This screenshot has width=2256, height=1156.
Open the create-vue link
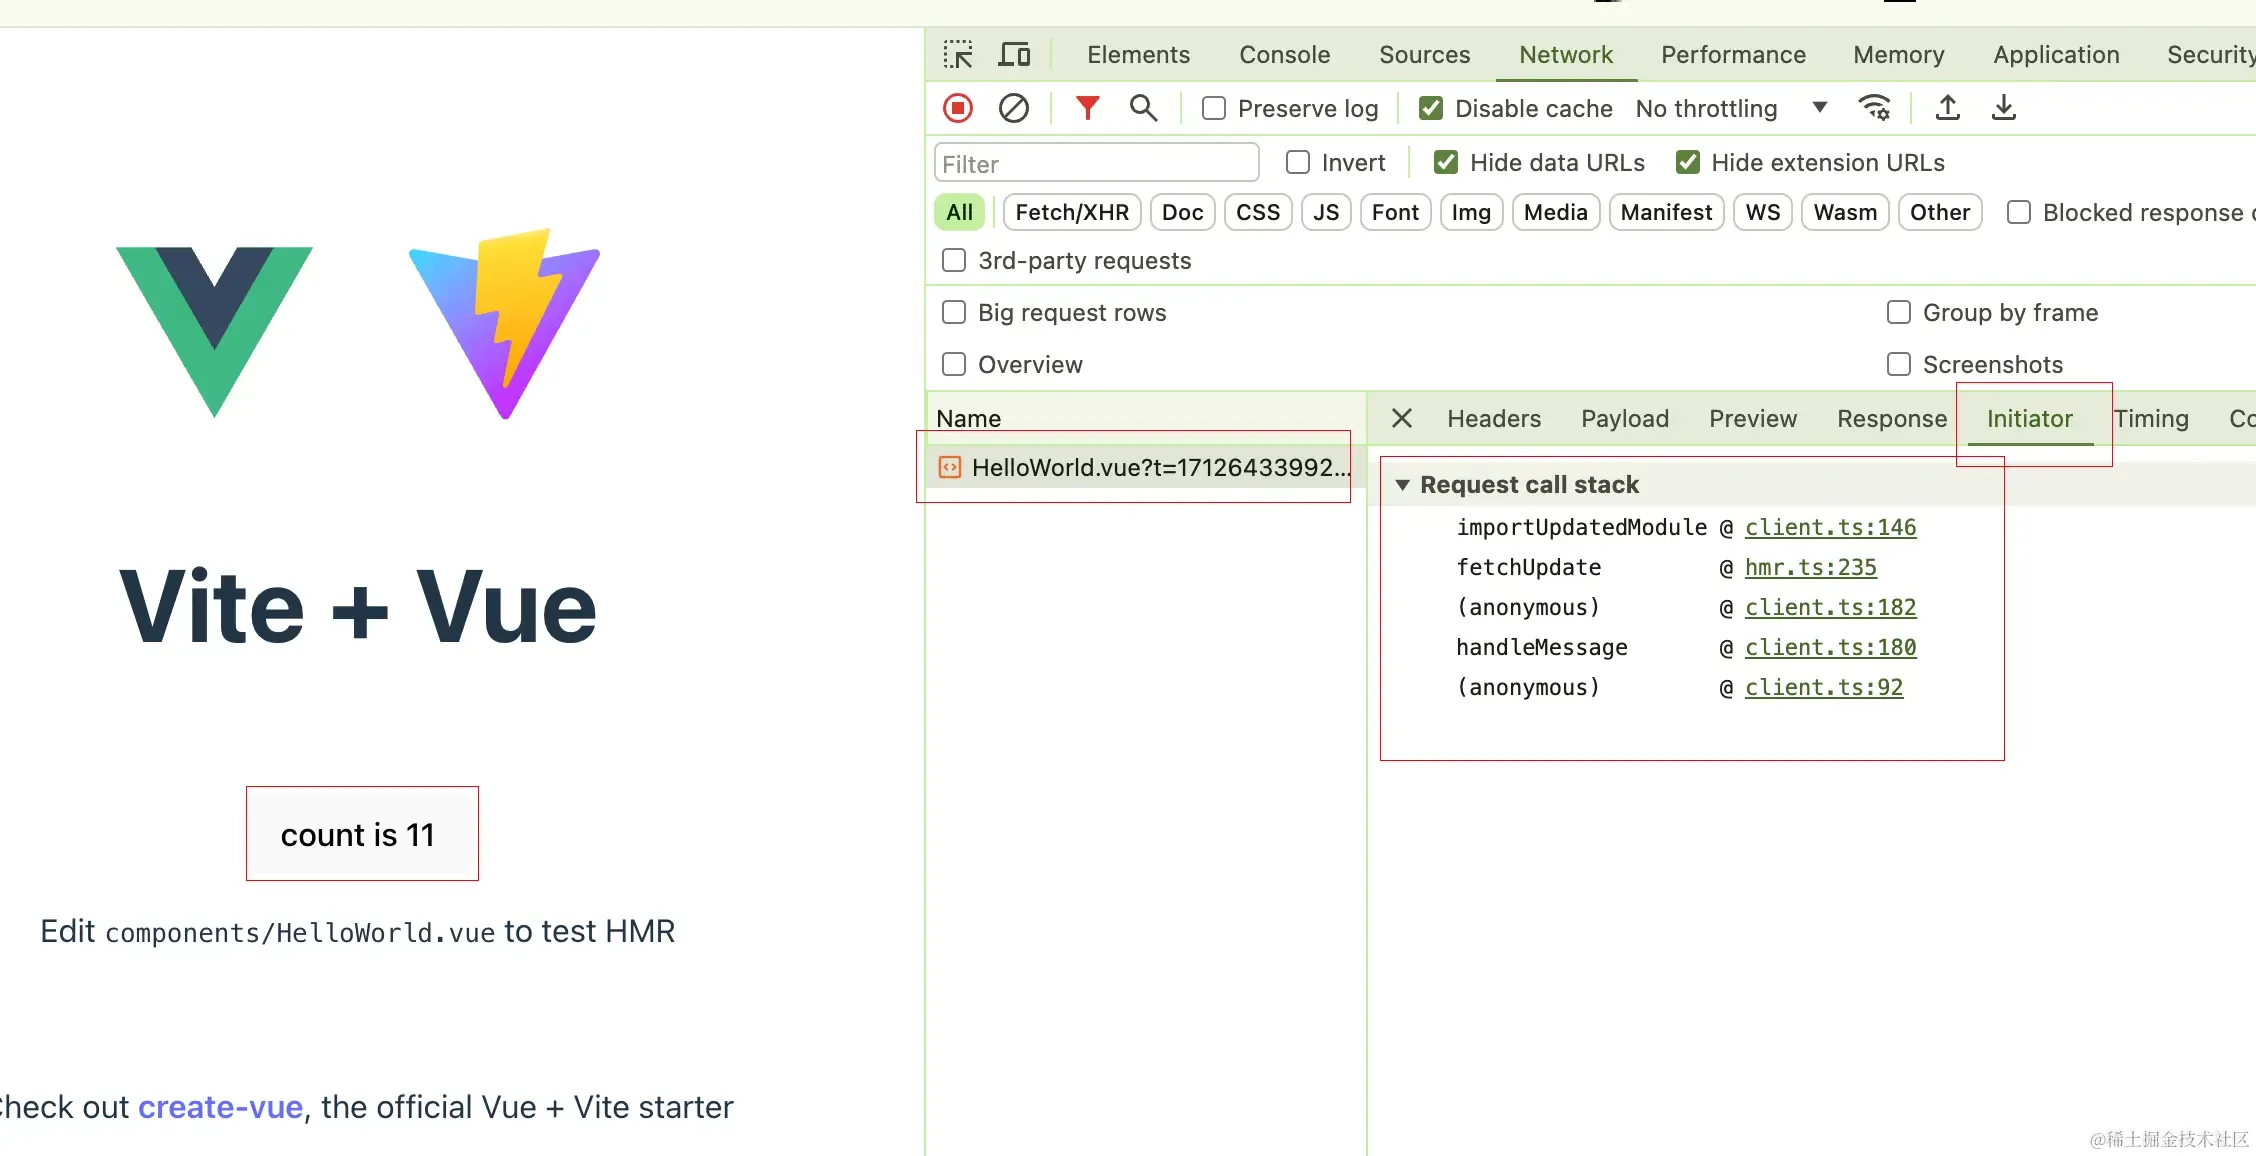(x=220, y=1107)
